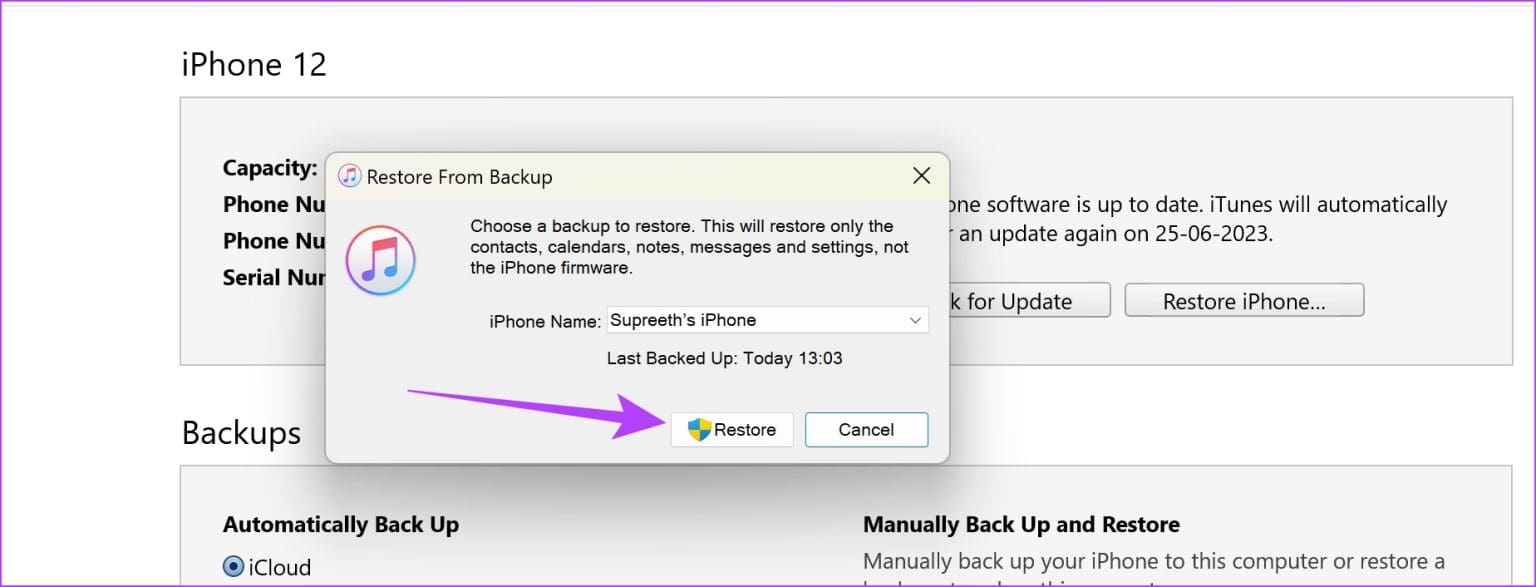Screen dimensions: 1536x587
Task: Cancel the Restore From Backup dialog
Action: click(x=866, y=429)
